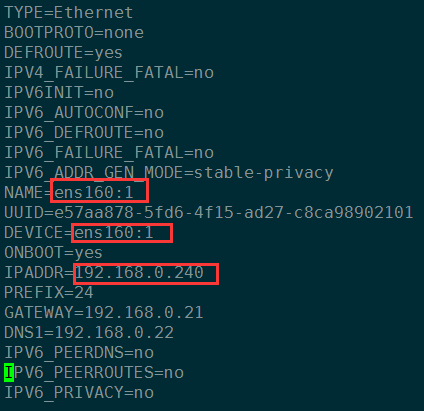Click the IPADDR value 192.168.0.240

(139, 273)
